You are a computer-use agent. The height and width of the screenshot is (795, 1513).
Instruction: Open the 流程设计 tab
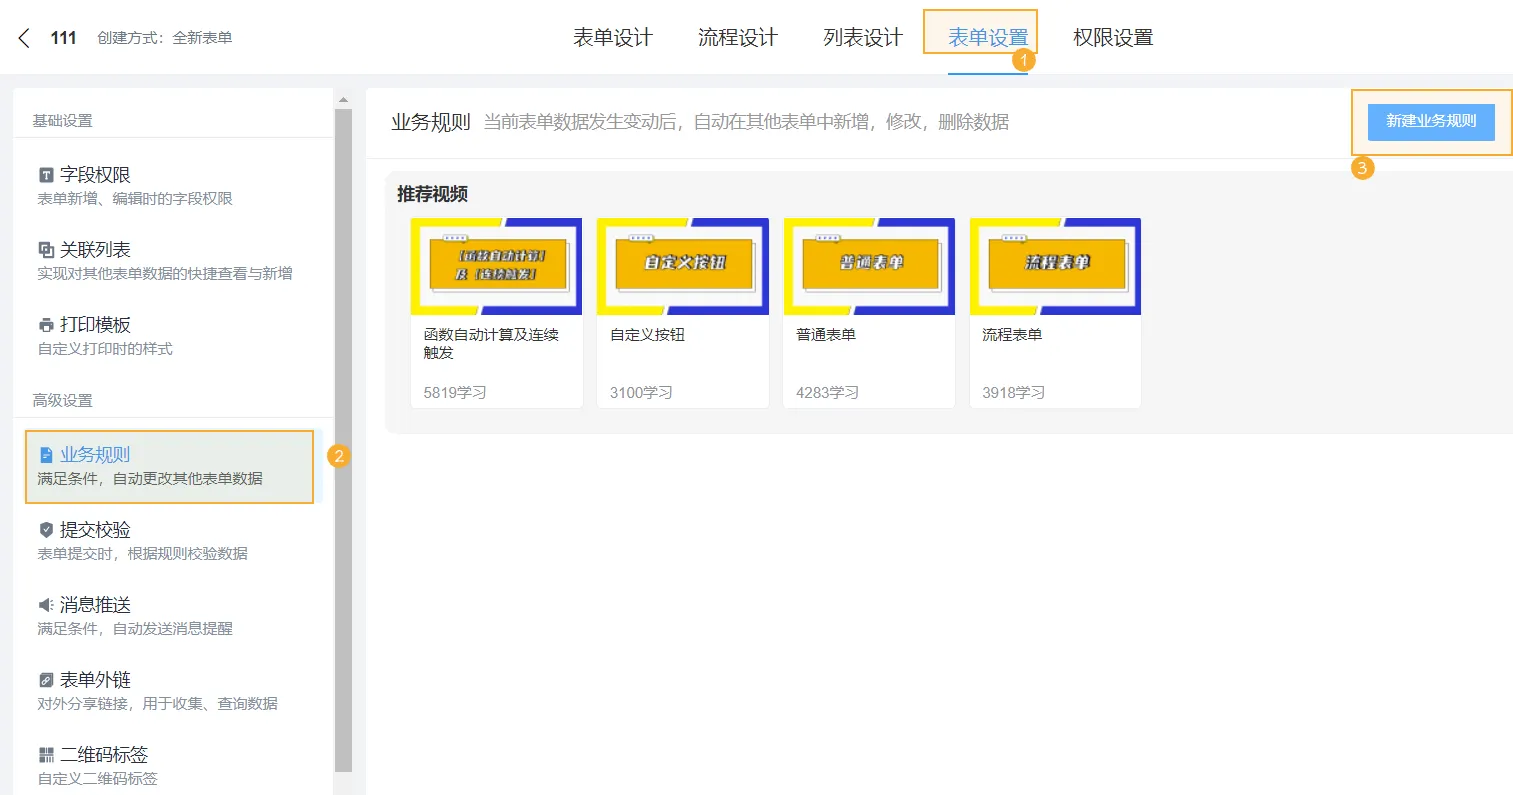(737, 38)
